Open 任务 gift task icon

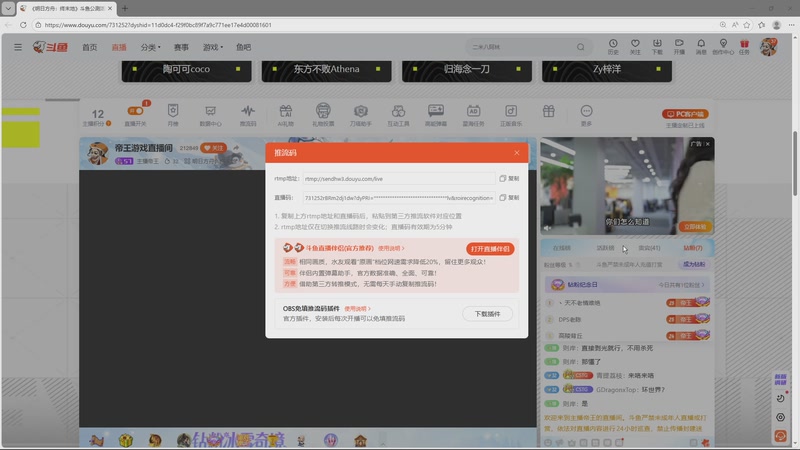[744, 46]
